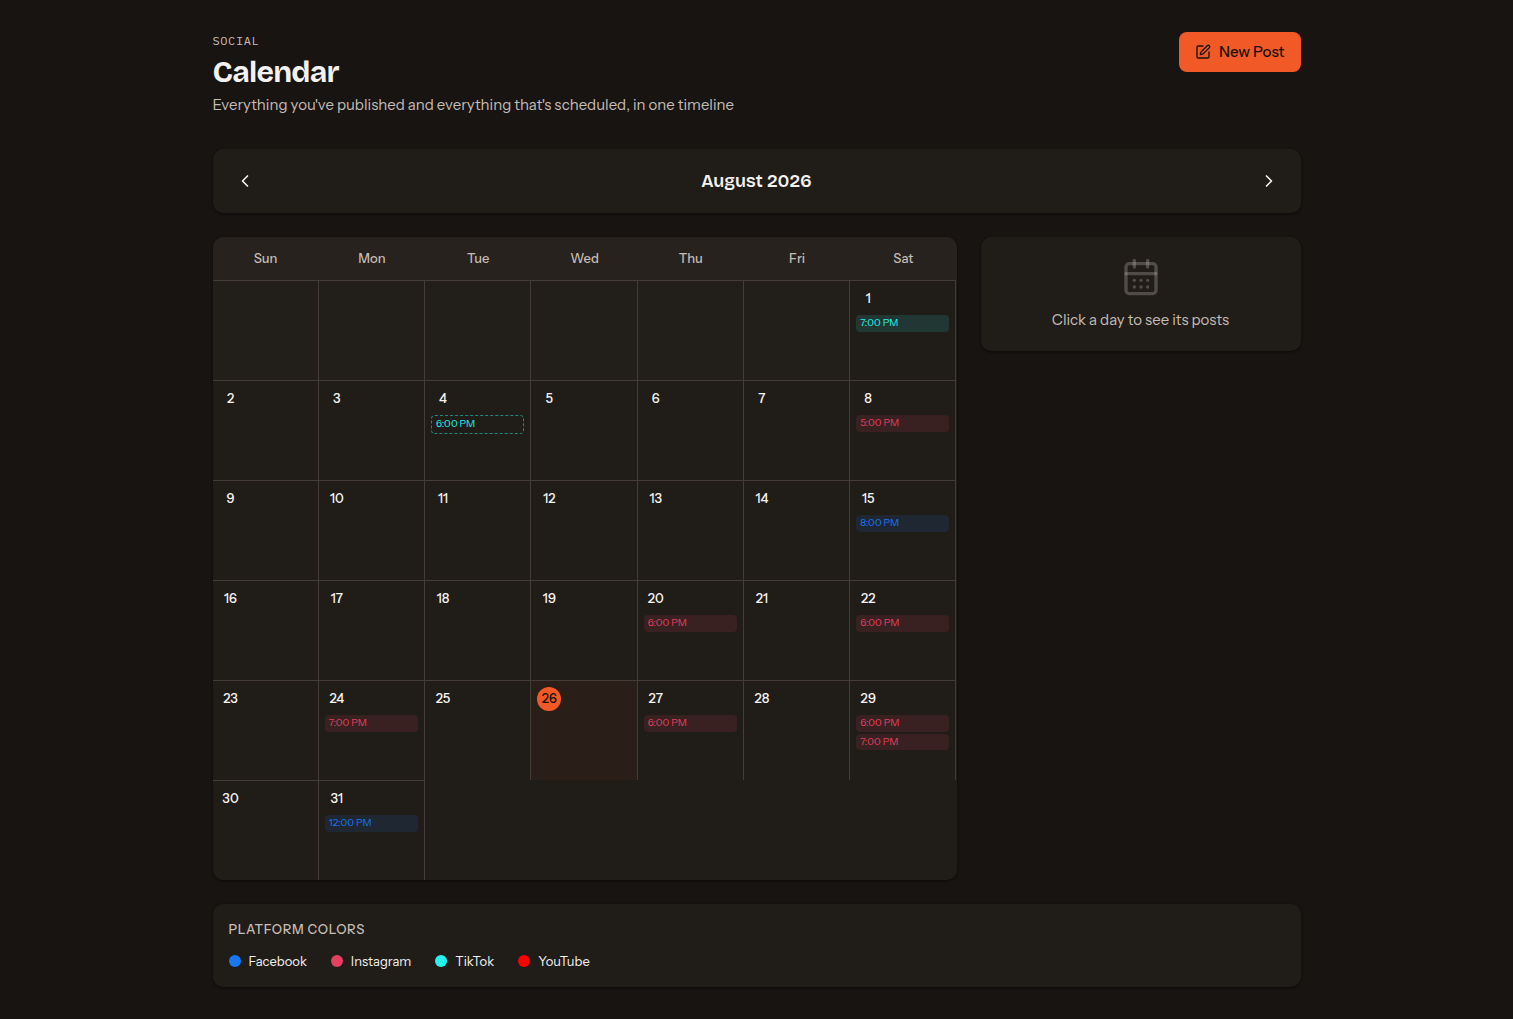Select day 30 in the calendar
This screenshot has width=1513, height=1019.
coord(266,830)
